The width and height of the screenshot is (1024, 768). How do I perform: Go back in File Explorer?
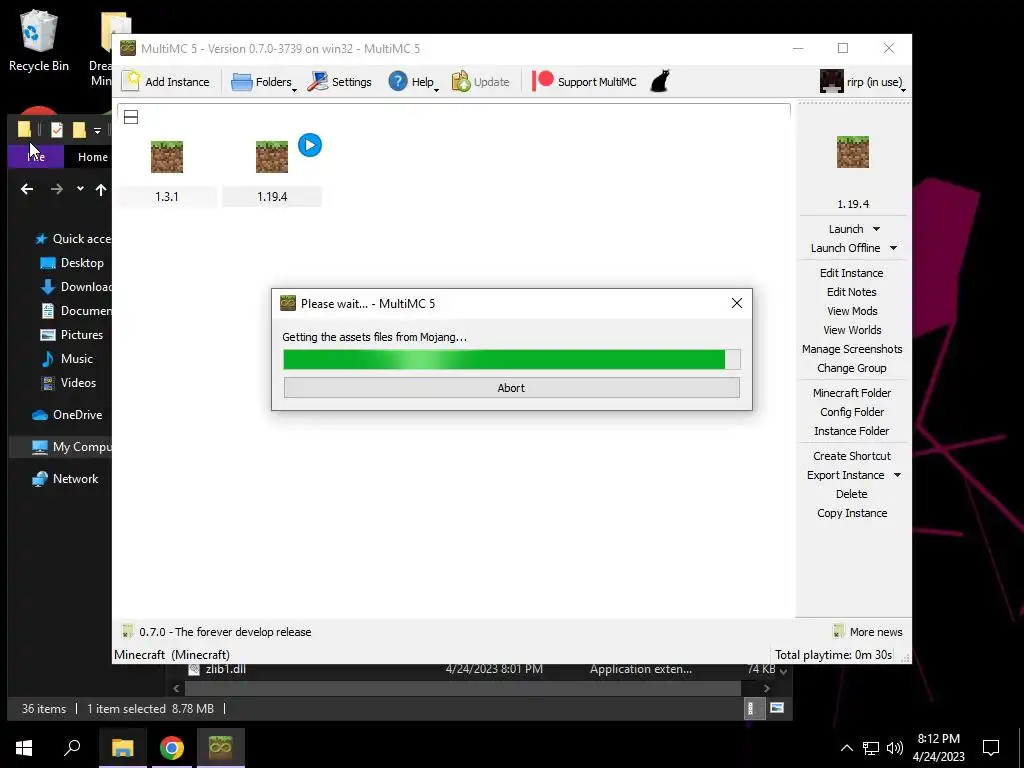pos(27,189)
